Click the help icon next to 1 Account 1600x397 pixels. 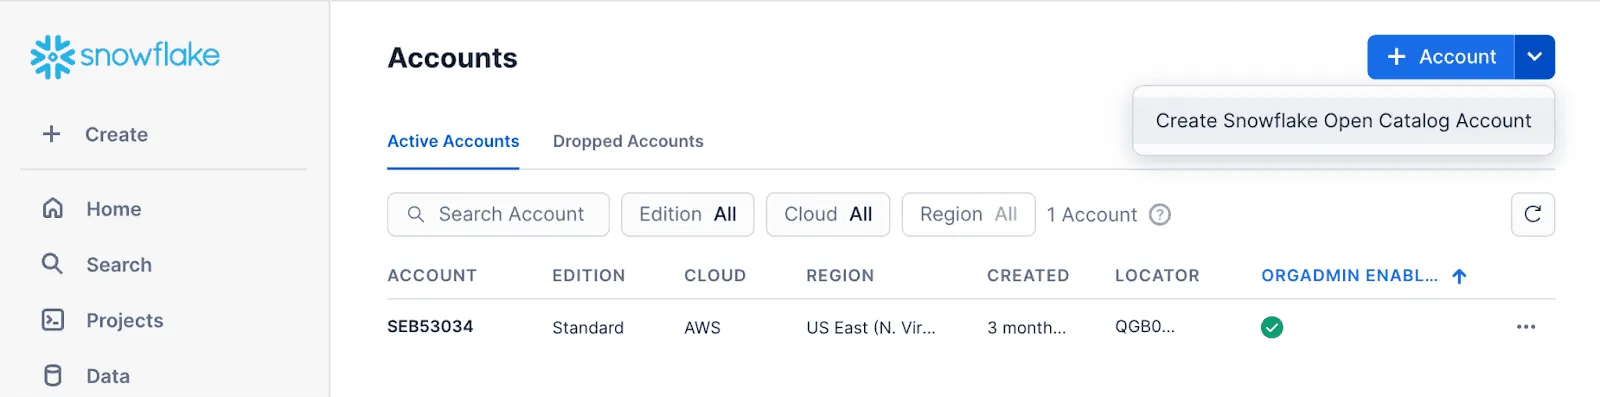tap(1160, 215)
